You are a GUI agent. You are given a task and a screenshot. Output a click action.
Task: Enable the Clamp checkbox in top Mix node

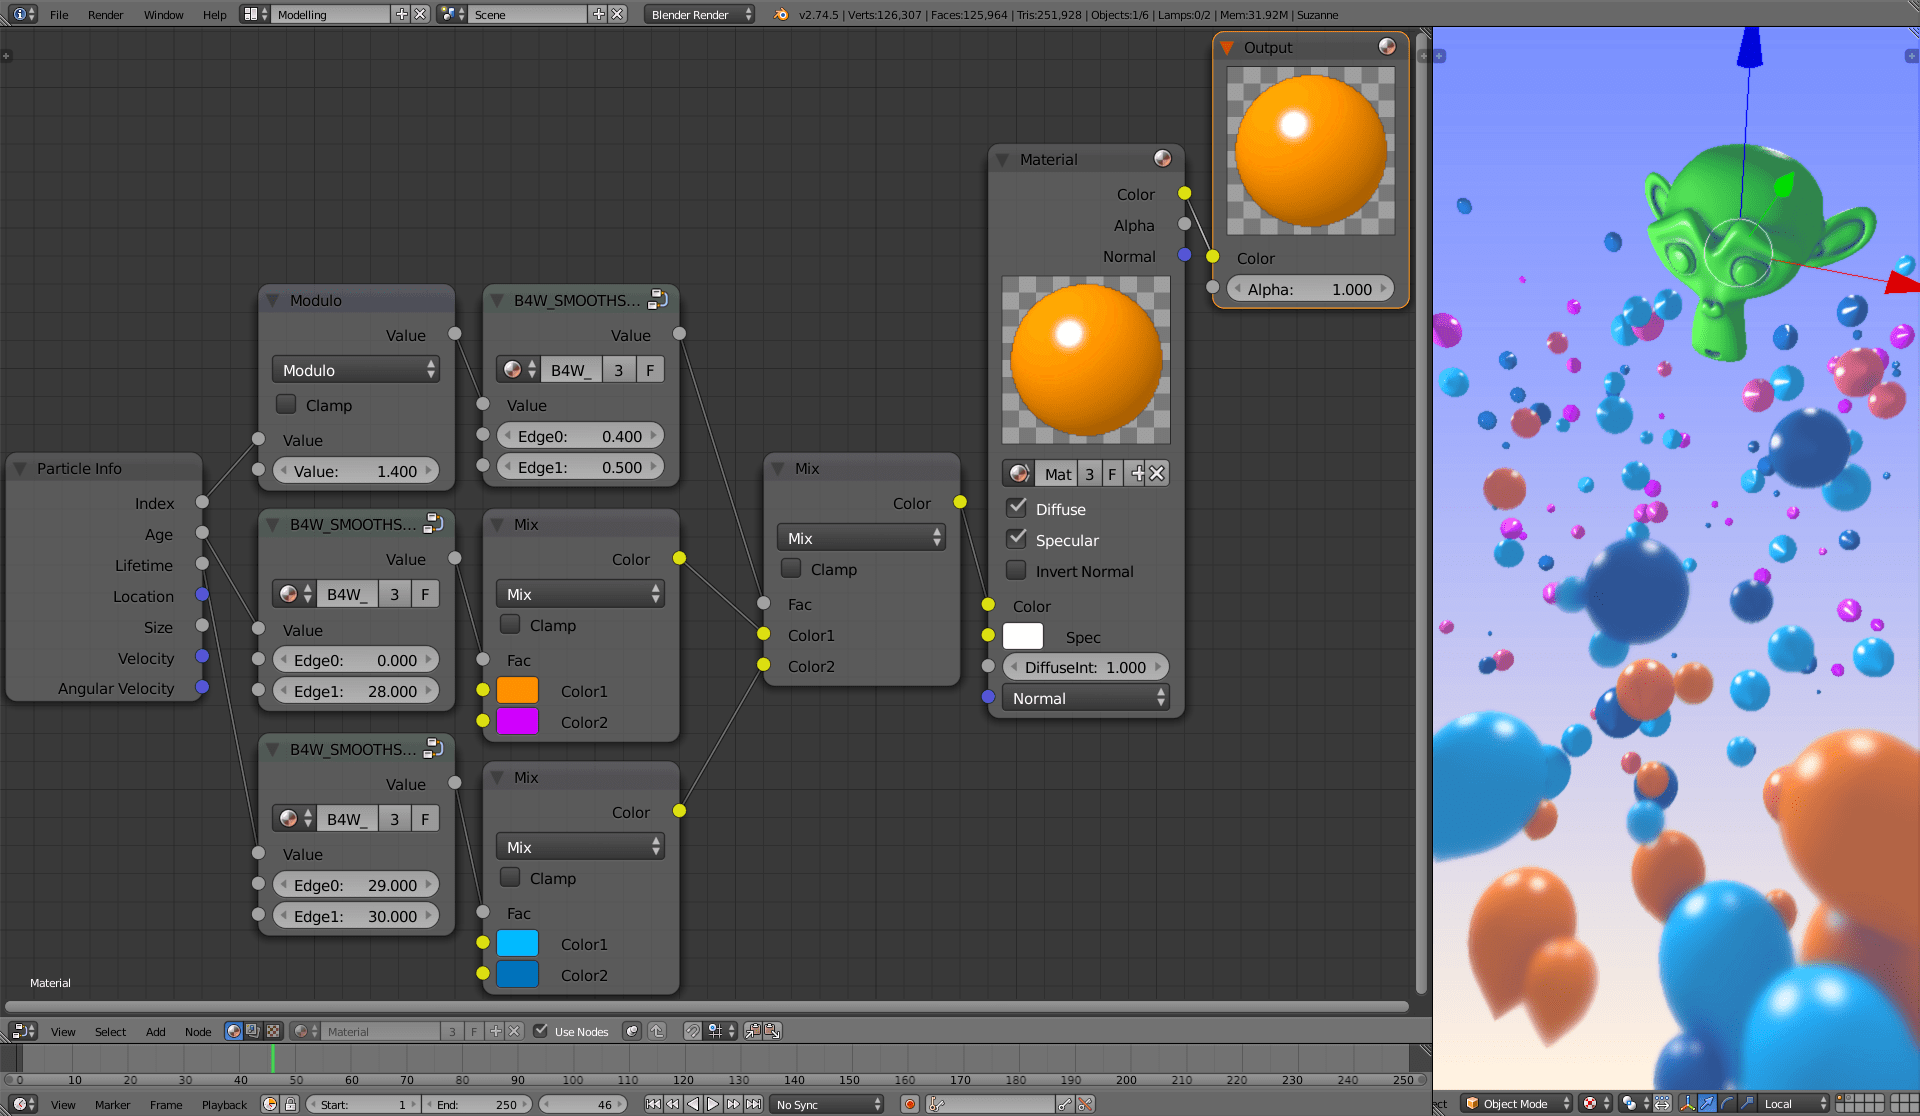pyautogui.click(x=789, y=569)
